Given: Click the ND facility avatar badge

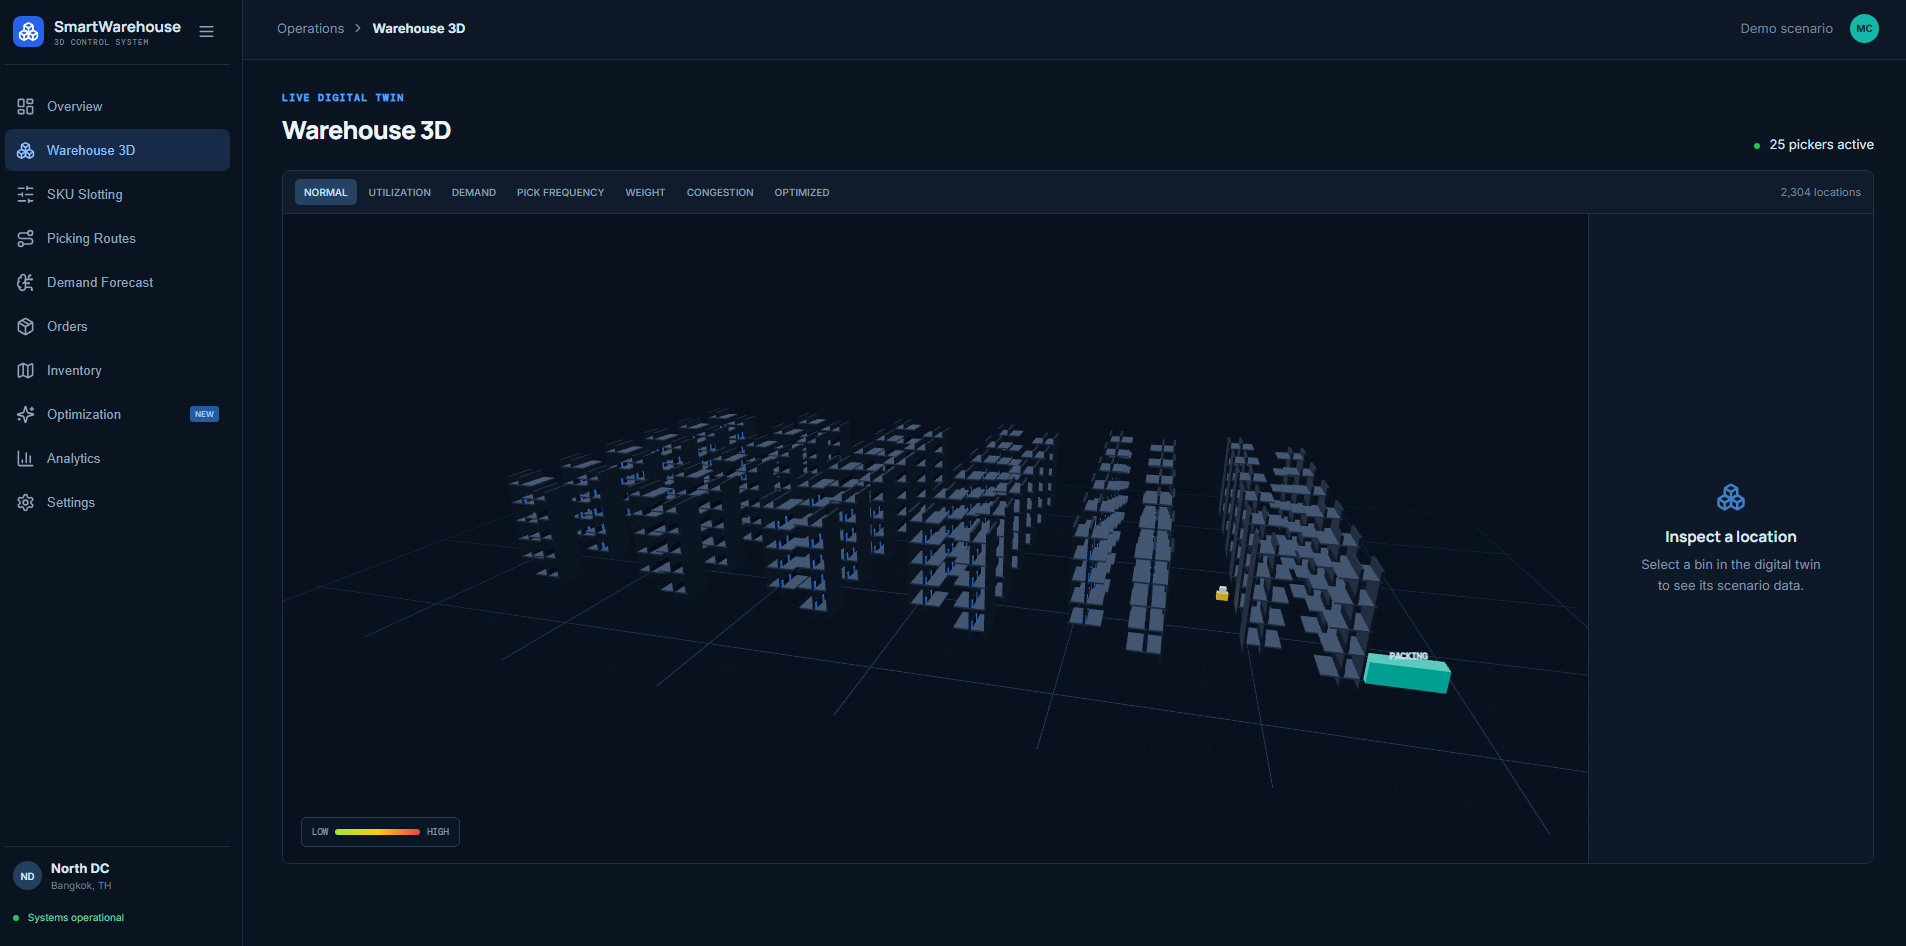Looking at the screenshot, I should pos(27,876).
